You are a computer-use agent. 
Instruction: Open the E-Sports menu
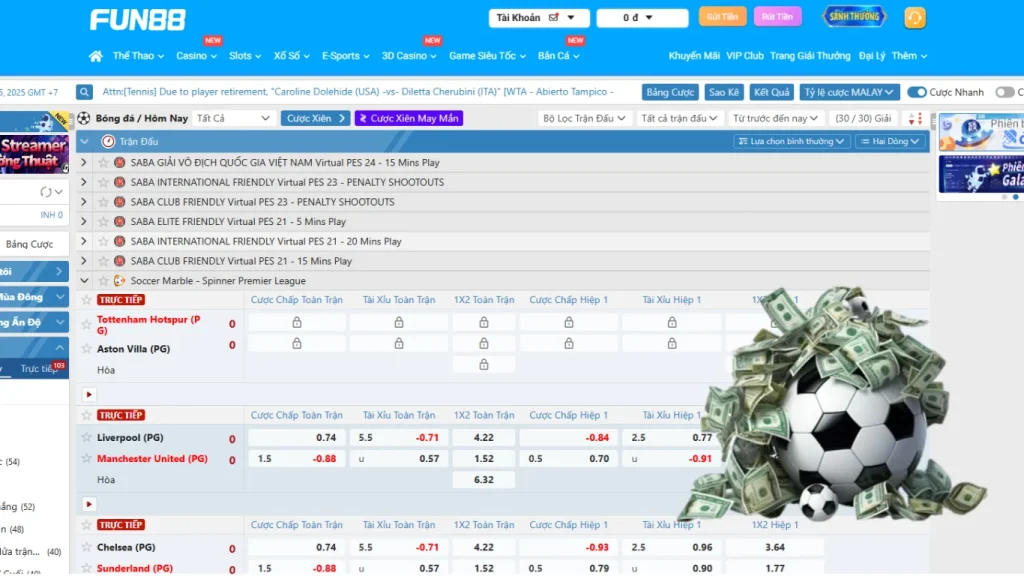345,56
